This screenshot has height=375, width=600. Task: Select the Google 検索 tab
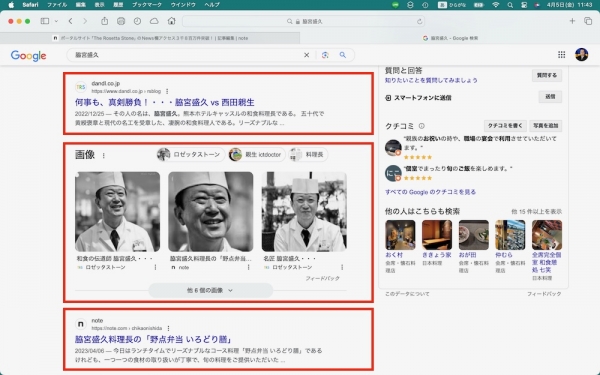(450, 38)
